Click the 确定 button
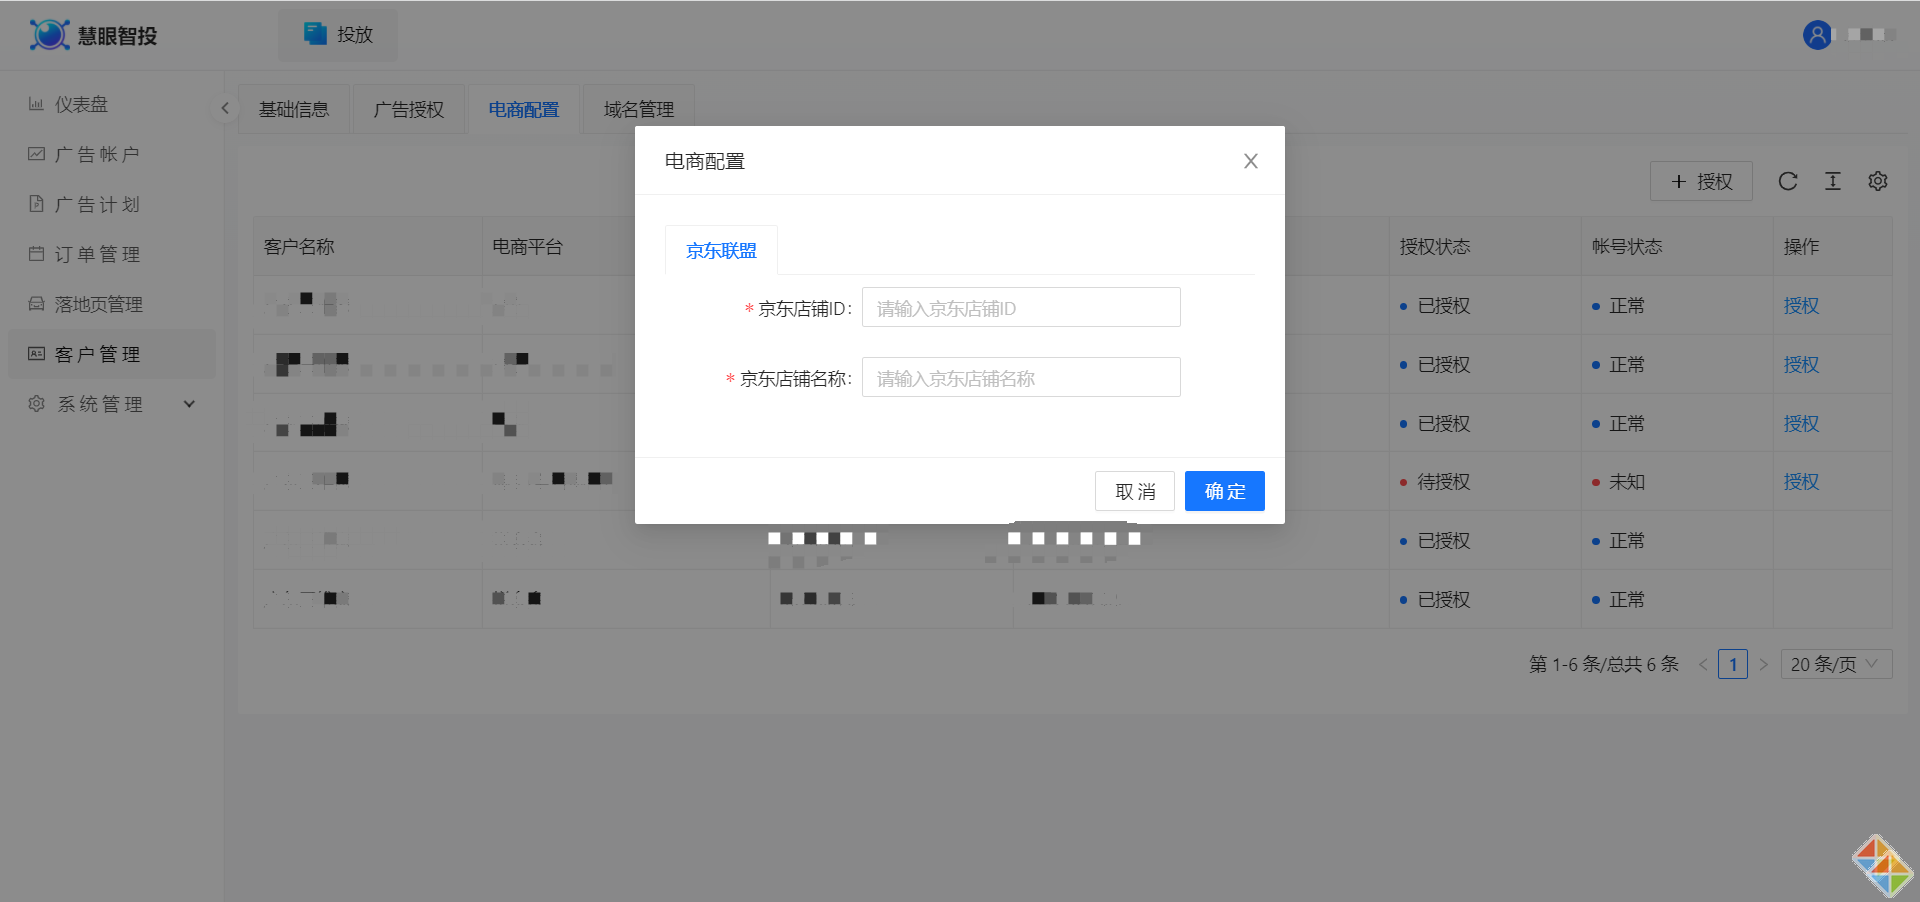The height and width of the screenshot is (902, 1920). click(1224, 491)
